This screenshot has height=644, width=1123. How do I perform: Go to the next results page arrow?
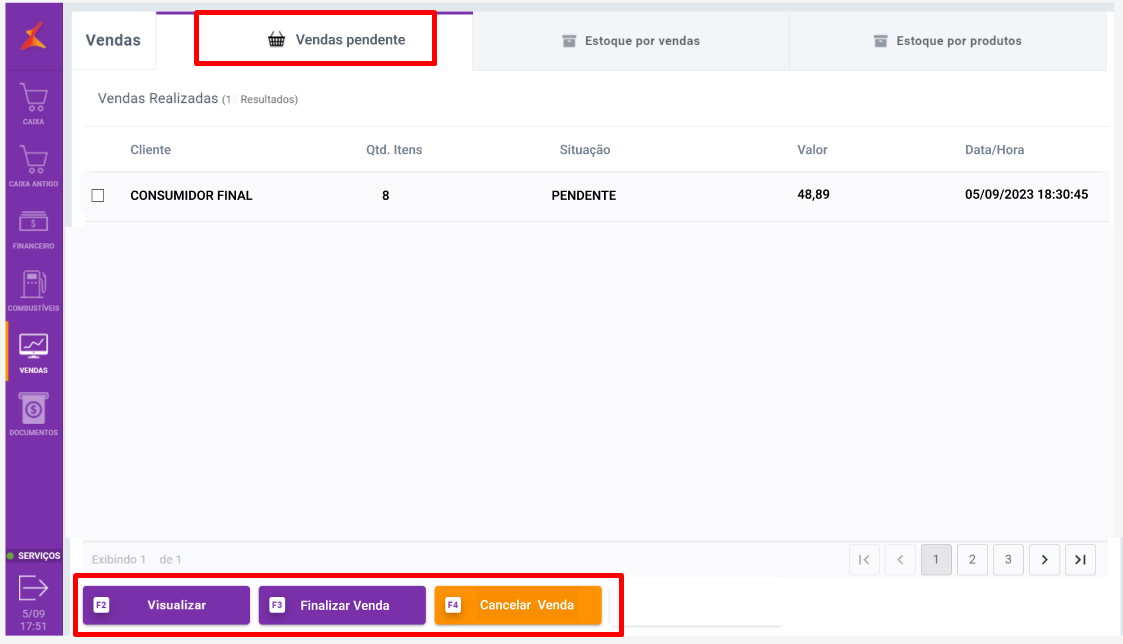(x=1044, y=560)
